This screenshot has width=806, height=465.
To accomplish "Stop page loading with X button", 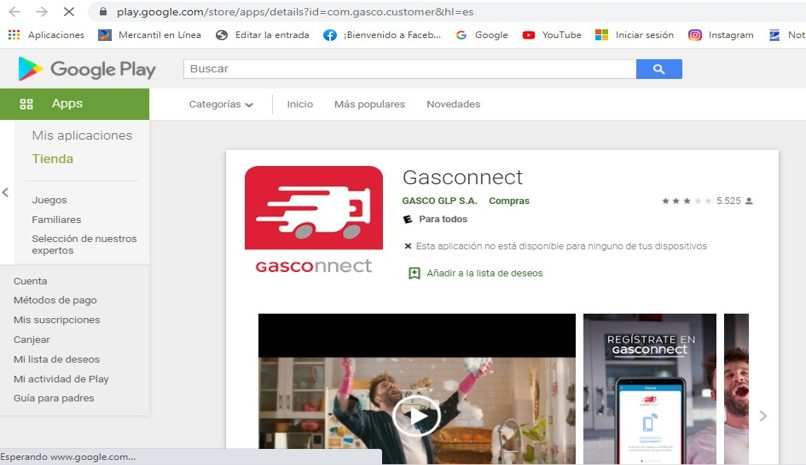I will click(69, 11).
